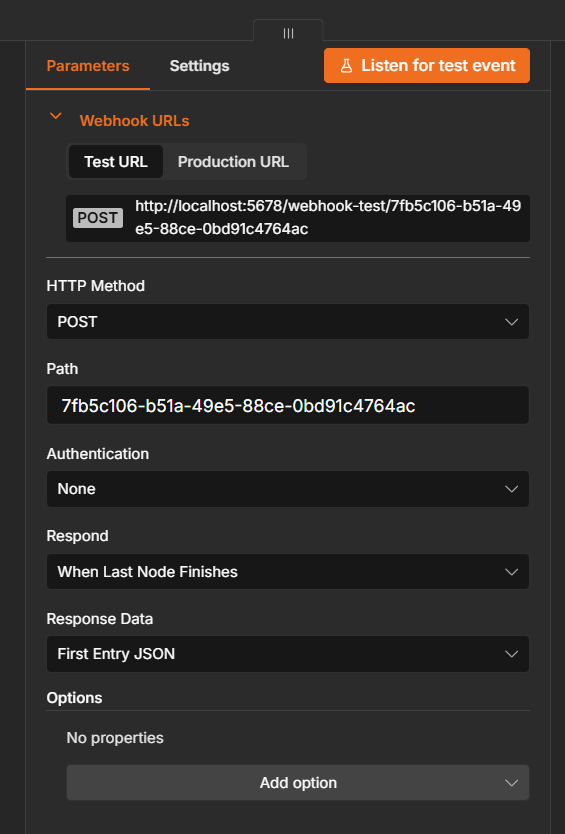This screenshot has height=834, width=565.
Task: Click the POST badge beside the webhook URL
Action: pyautogui.click(x=97, y=218)
